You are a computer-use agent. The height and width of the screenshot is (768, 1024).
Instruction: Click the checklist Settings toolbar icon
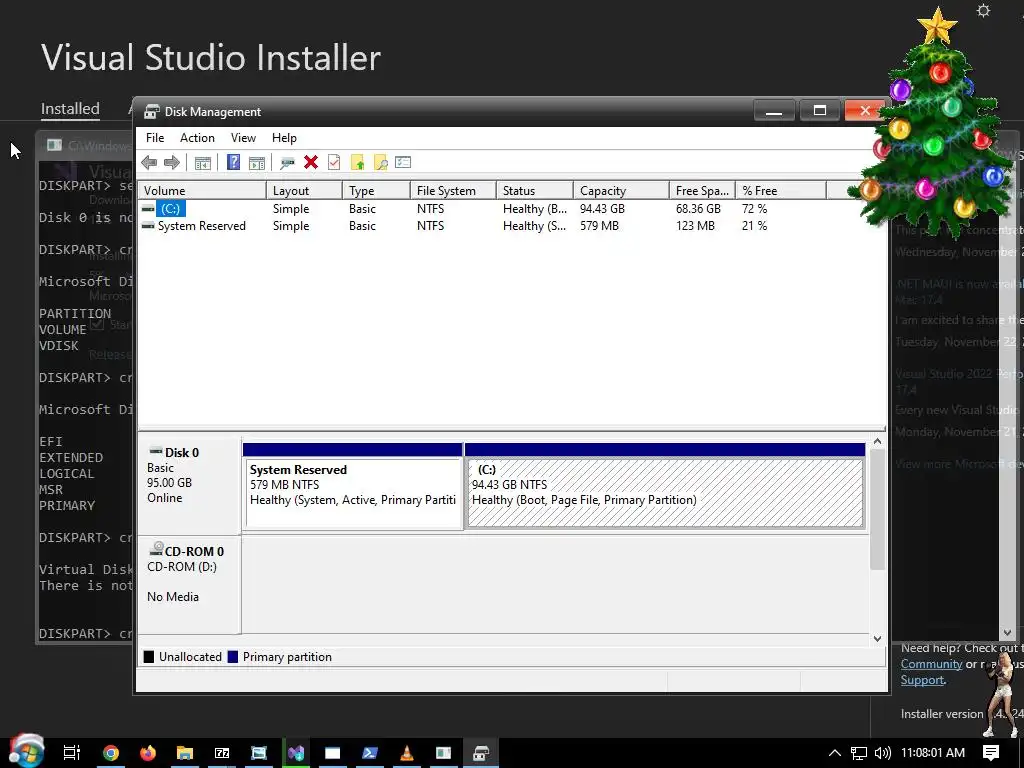(403, 162)
